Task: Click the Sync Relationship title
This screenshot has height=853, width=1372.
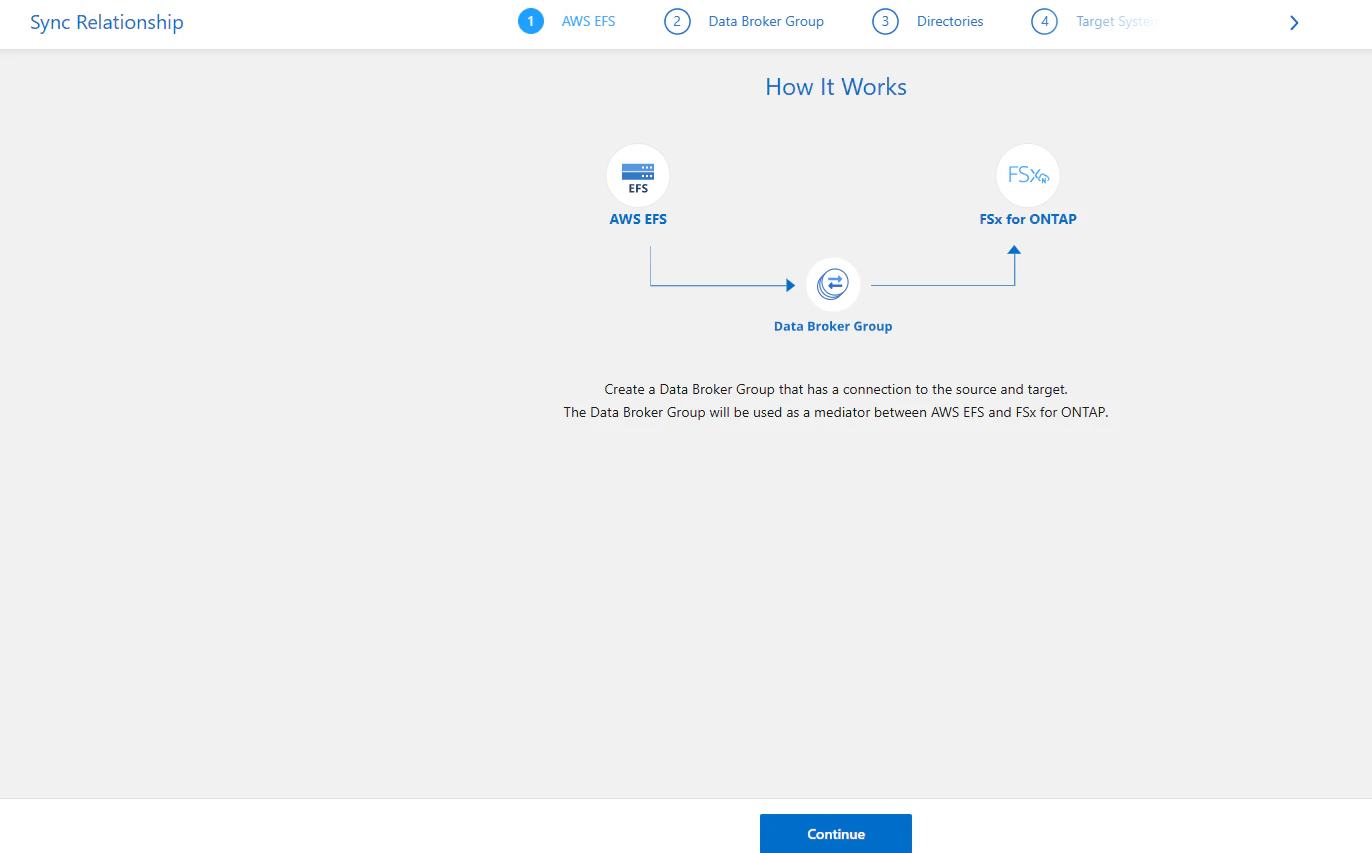Action: pos(107,22)
